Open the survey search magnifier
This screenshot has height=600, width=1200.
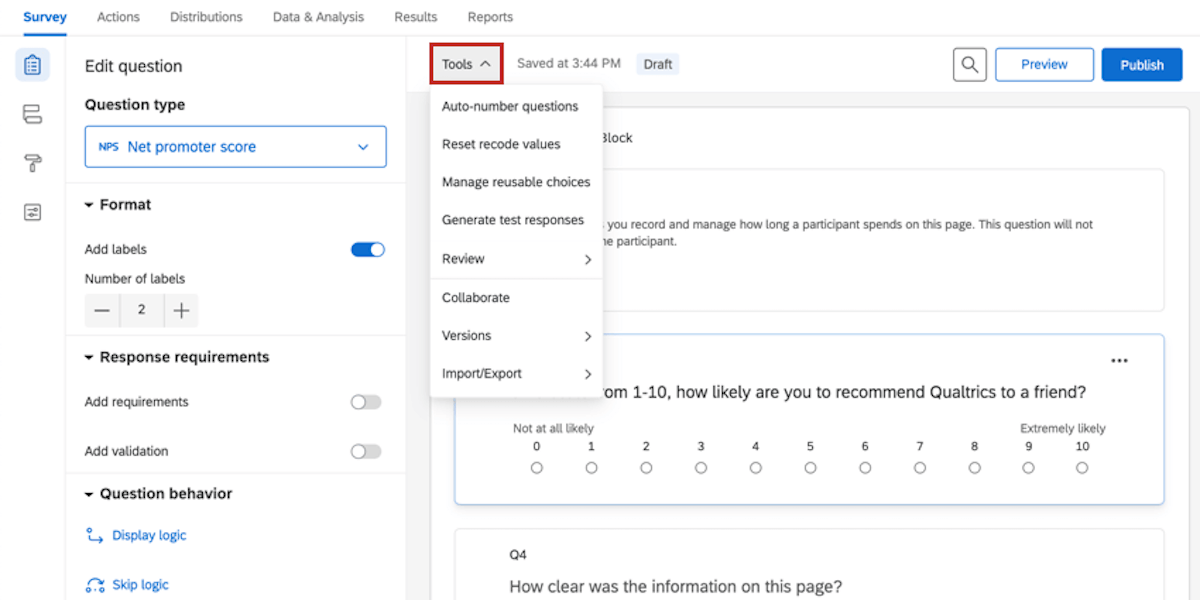[968, 64]
